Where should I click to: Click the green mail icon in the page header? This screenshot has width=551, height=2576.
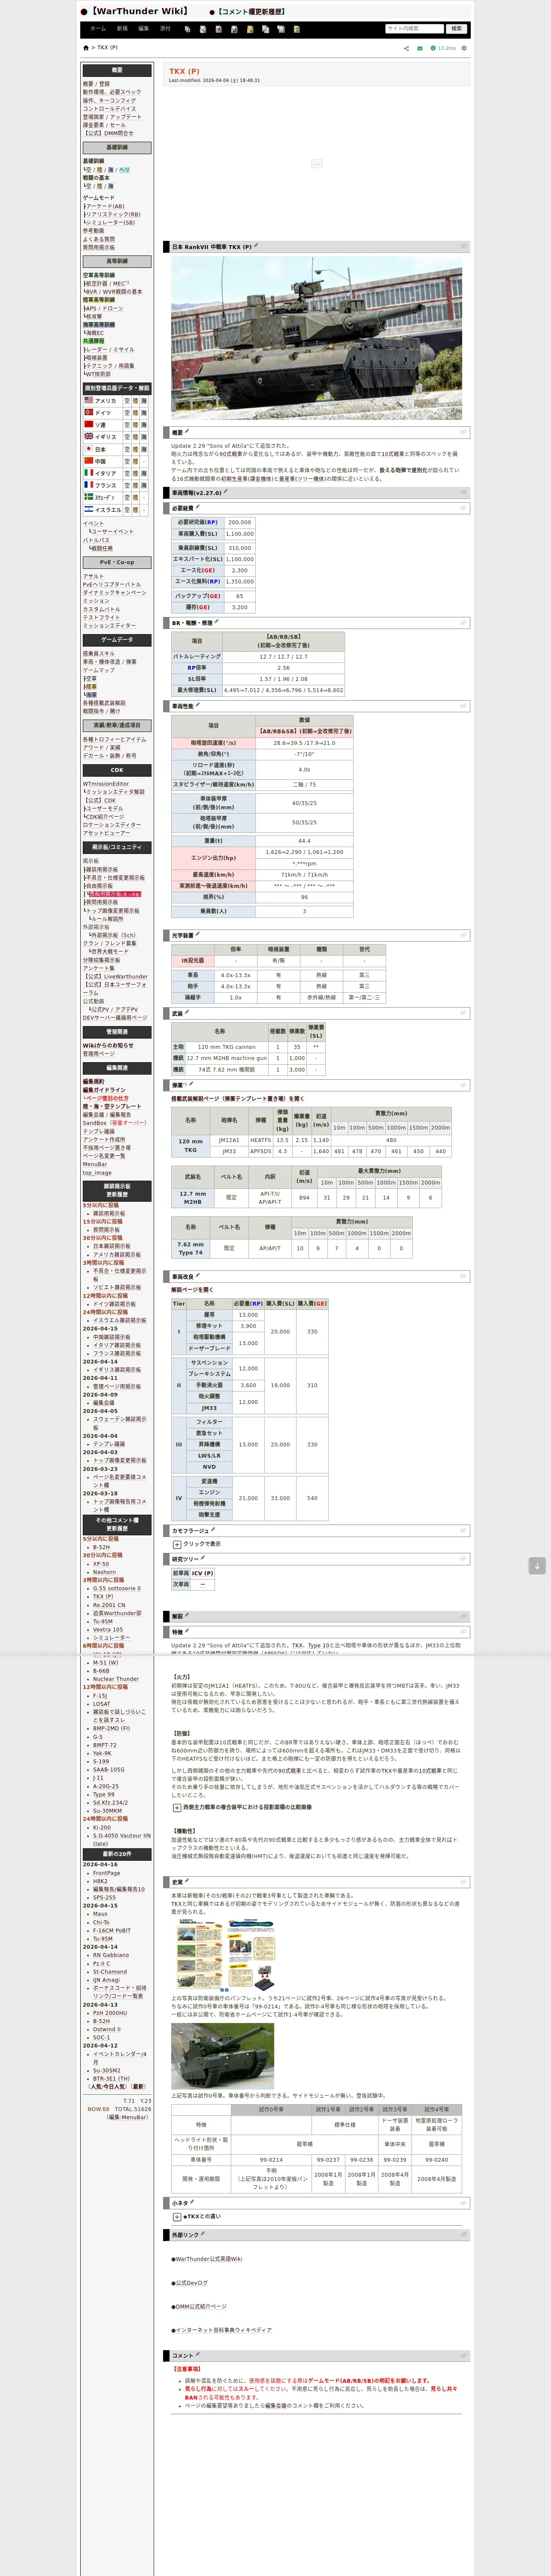click(420, 48)
